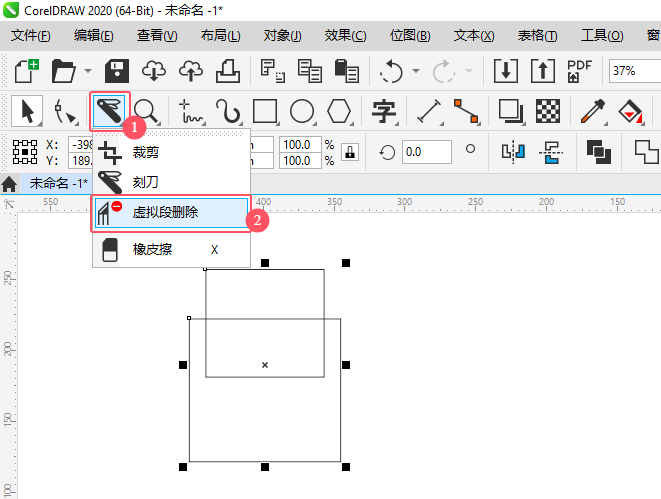The width and height of the screenshot is (661, 499).
Task: Open the 查看(V) menu
Action: tap(157, 35)
